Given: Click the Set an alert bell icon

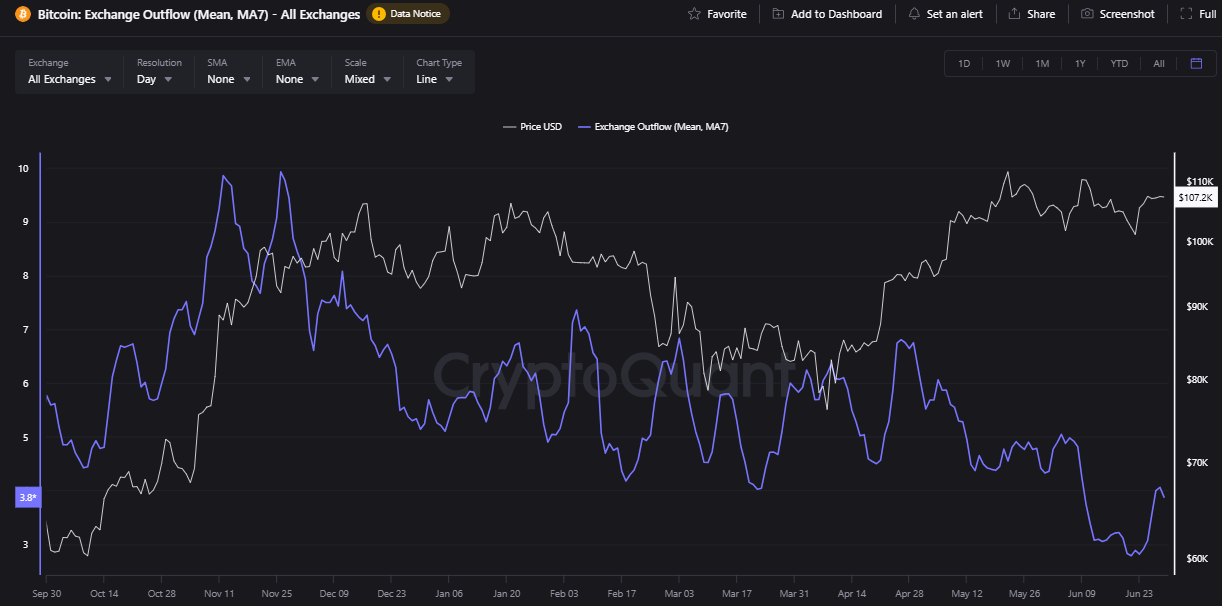Looking at the screenshot, I should pyautogui.click(x=914, y=14).
